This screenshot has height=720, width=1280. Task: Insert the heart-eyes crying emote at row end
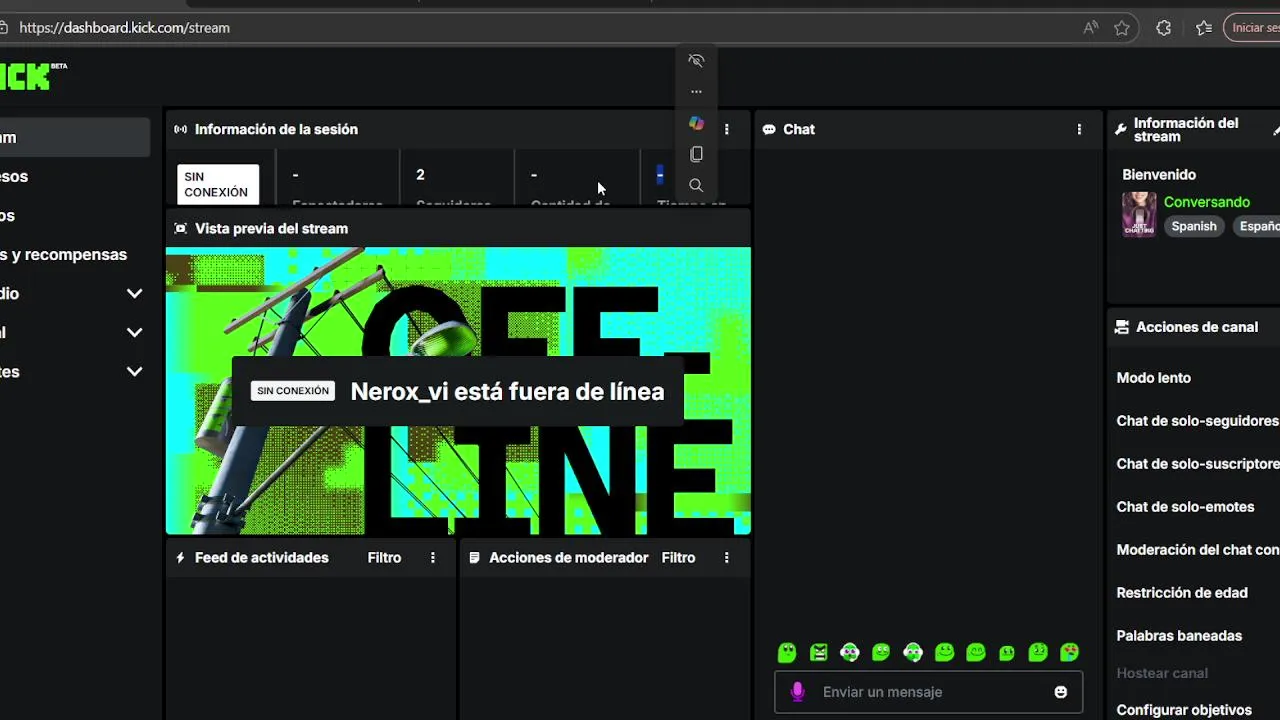click(x=1069, y=653)
